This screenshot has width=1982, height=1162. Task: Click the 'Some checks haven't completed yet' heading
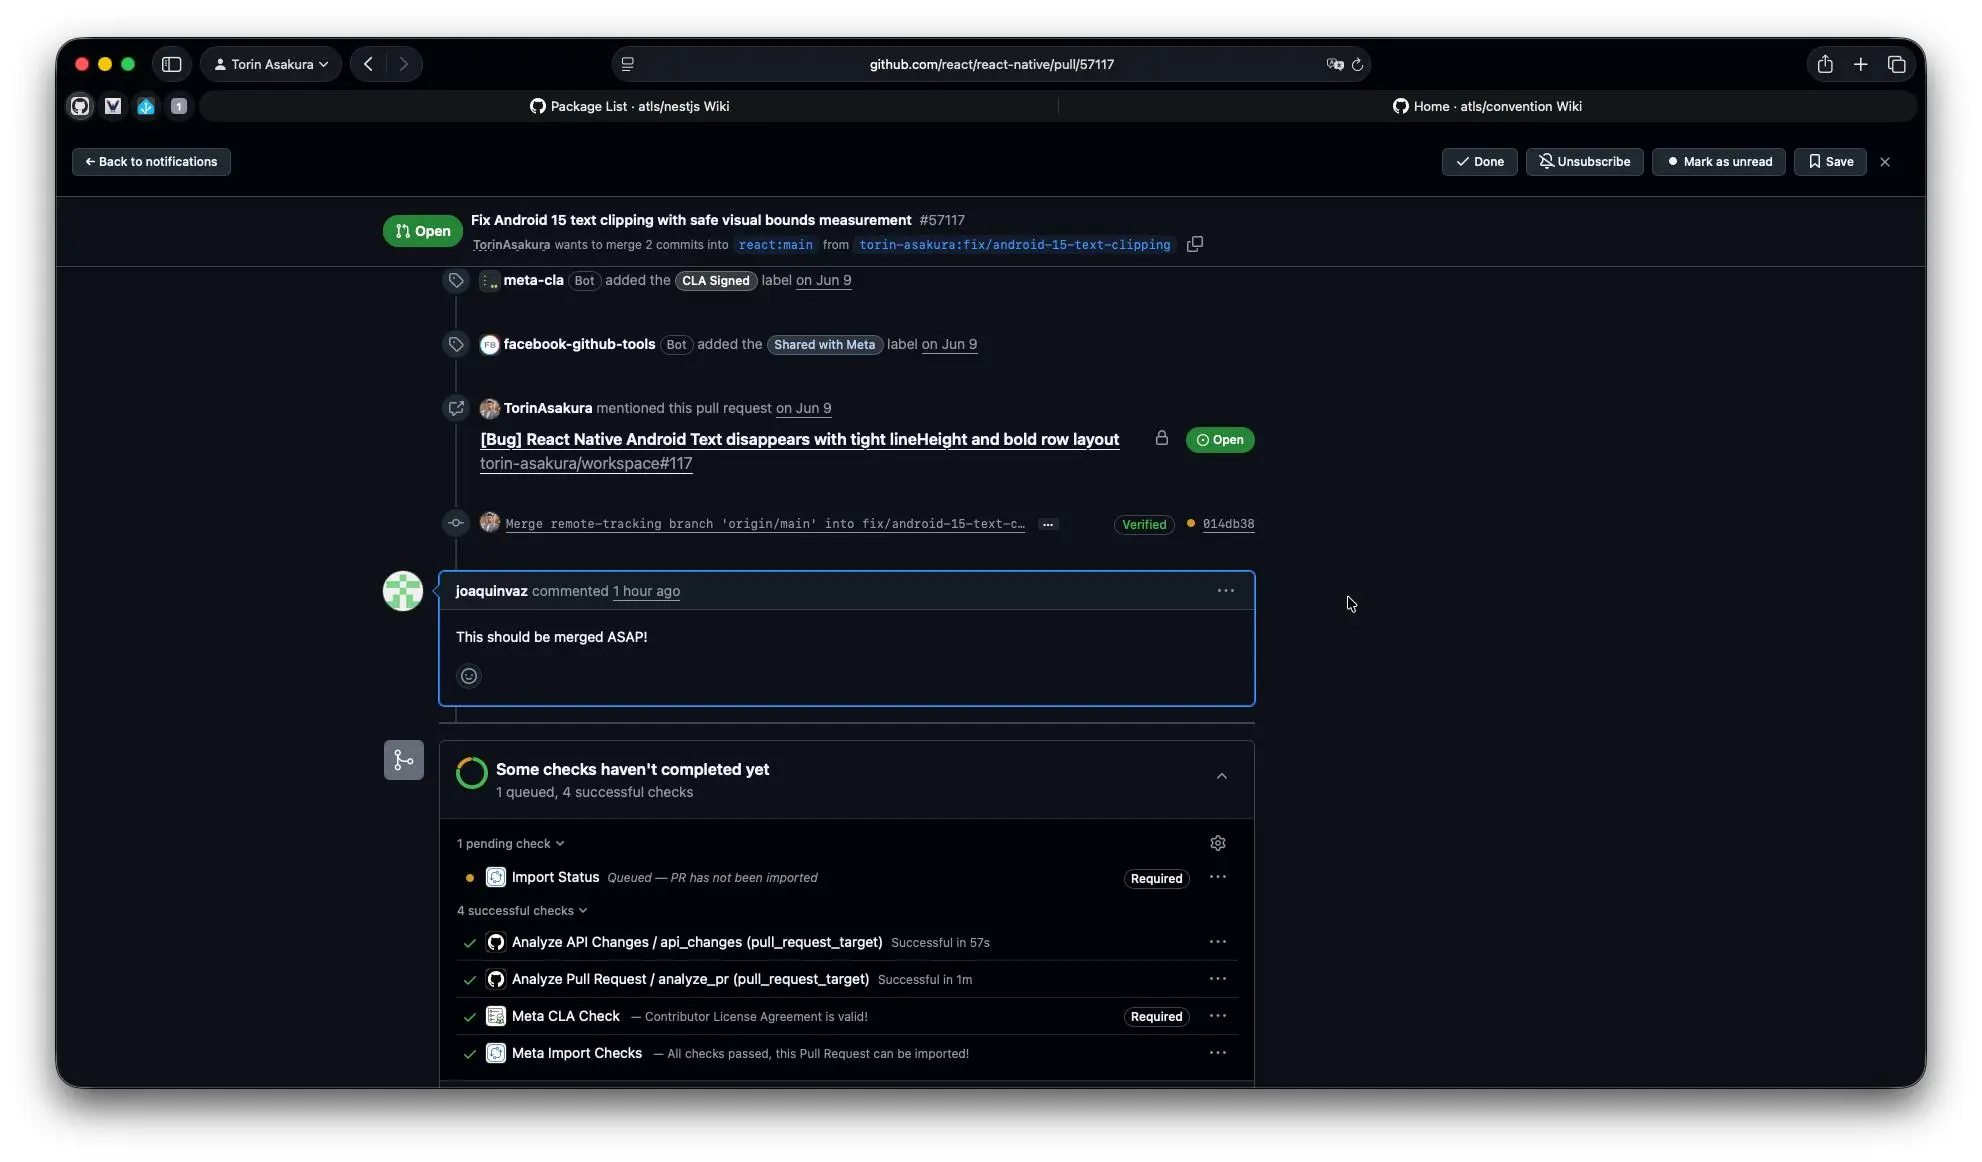632,769
